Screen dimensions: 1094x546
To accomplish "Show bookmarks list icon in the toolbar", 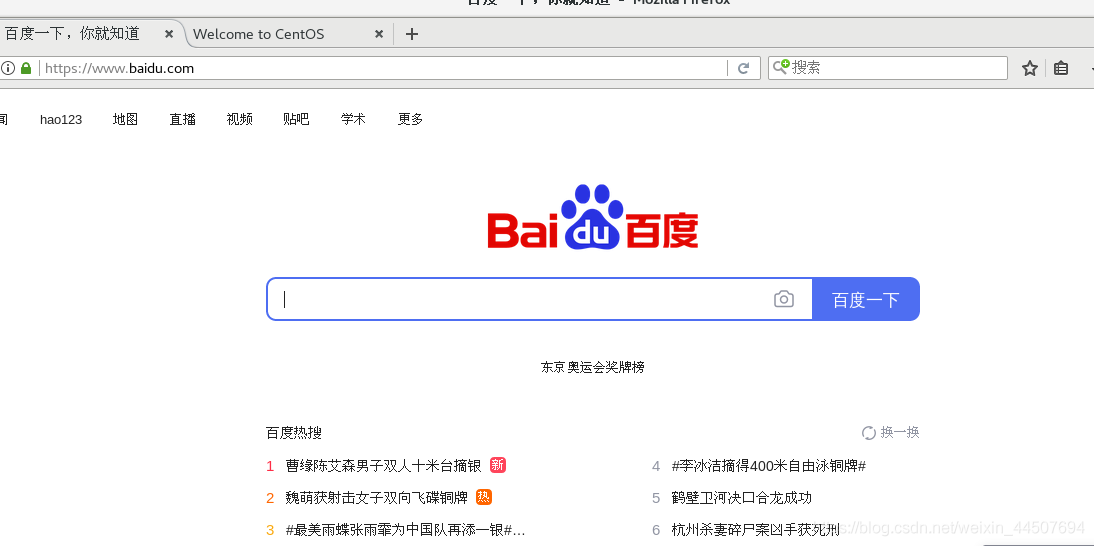I will tap(1061, 68).
